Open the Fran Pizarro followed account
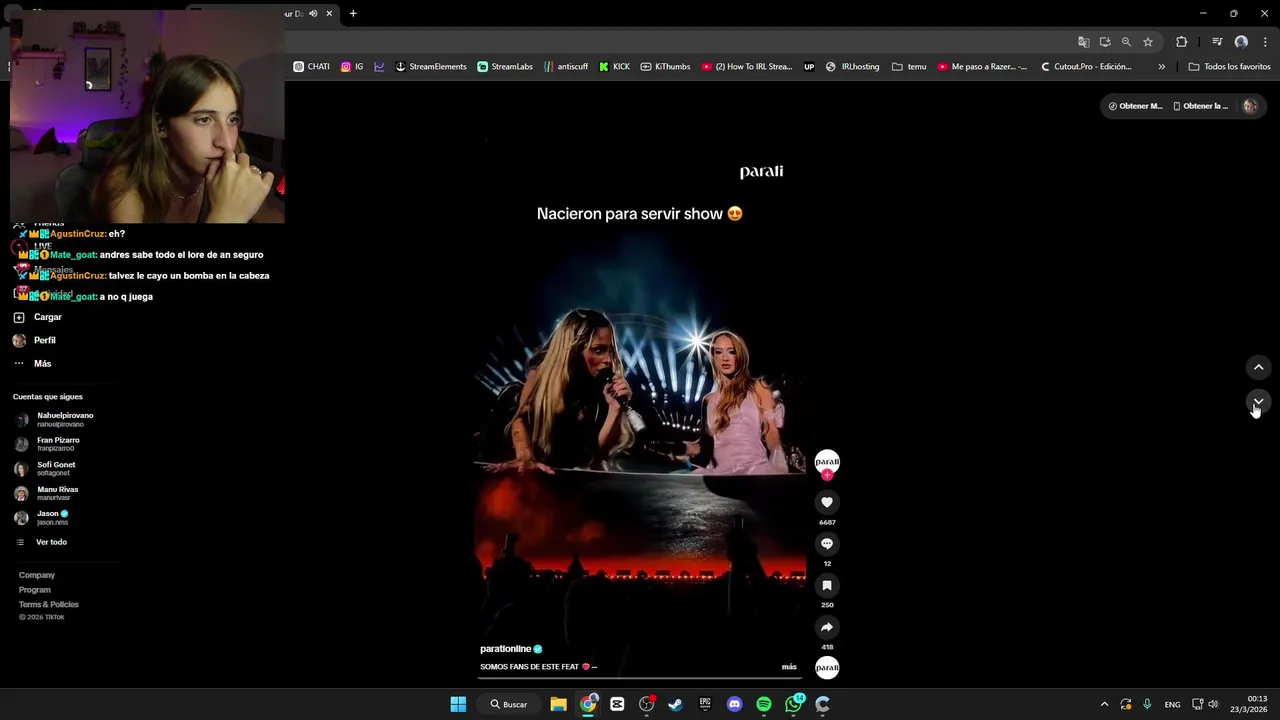This screenshot has height=720, width=1280. 48,444
